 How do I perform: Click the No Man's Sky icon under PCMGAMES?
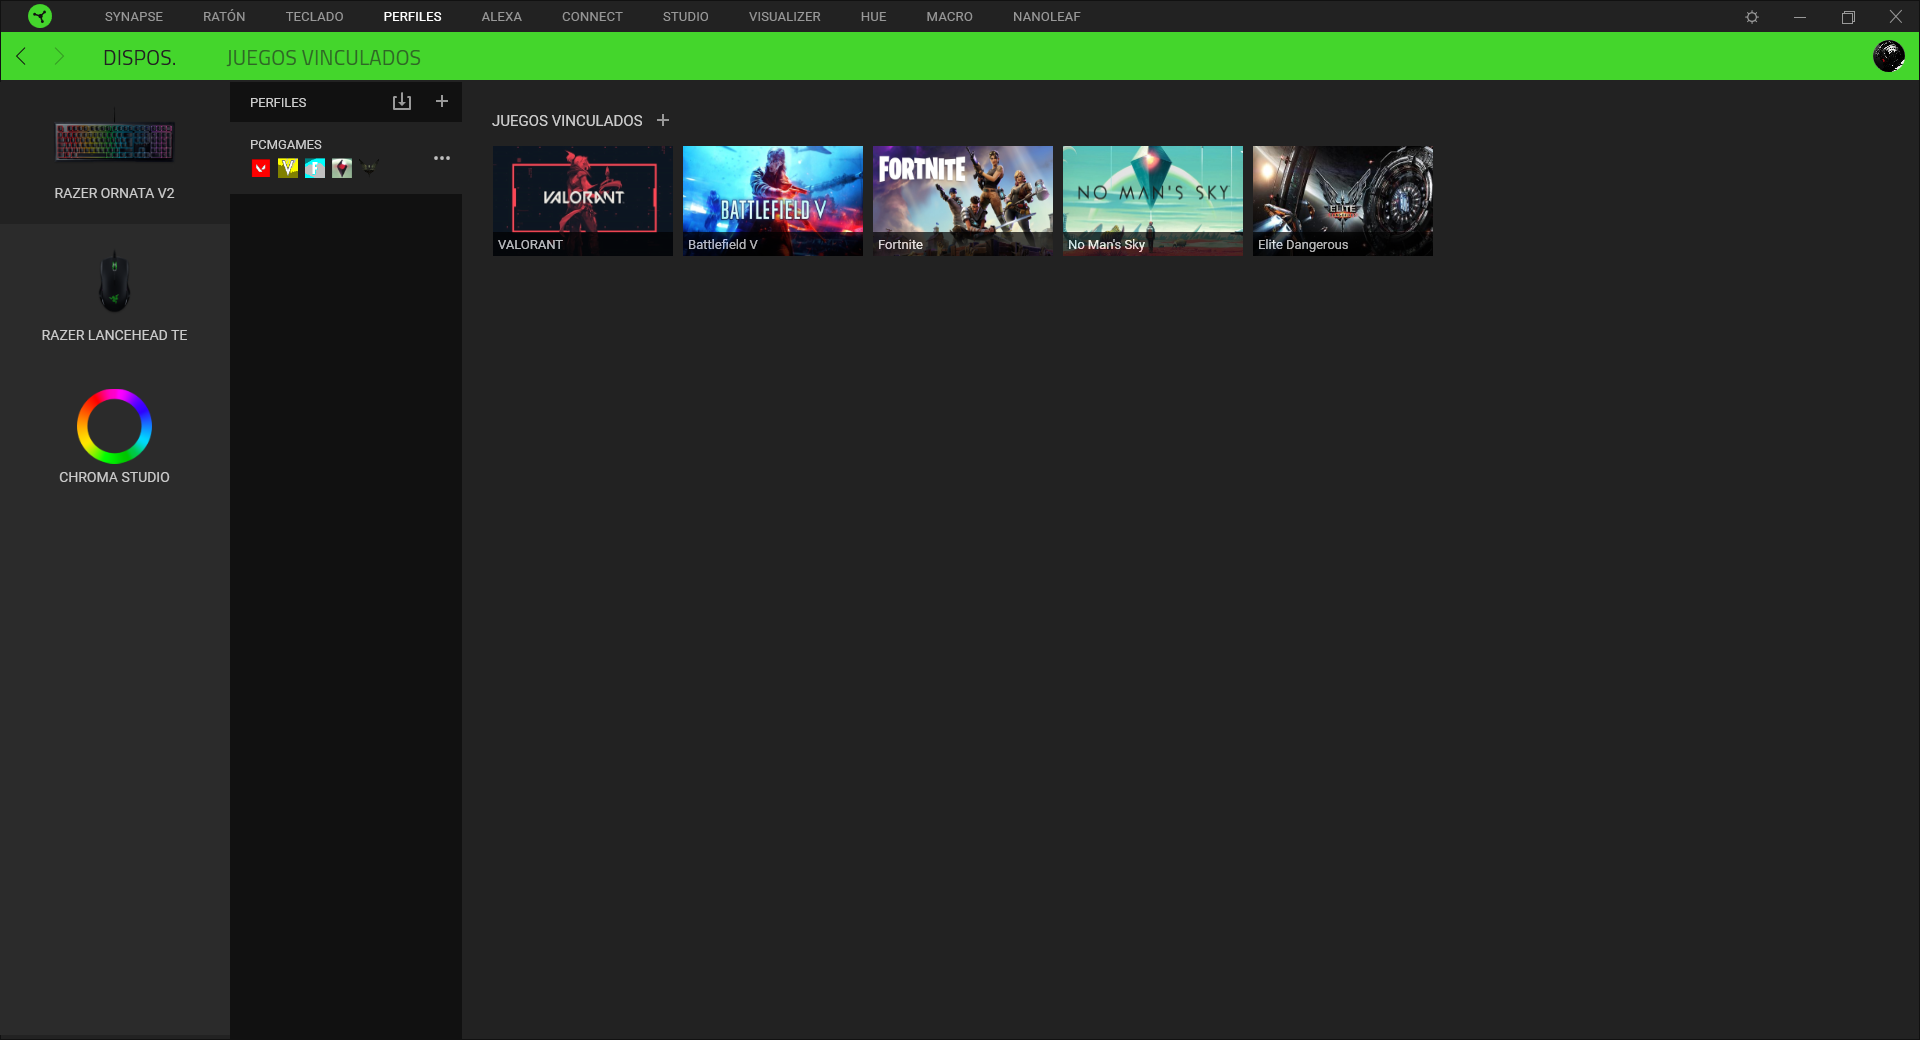click(342, 168)
